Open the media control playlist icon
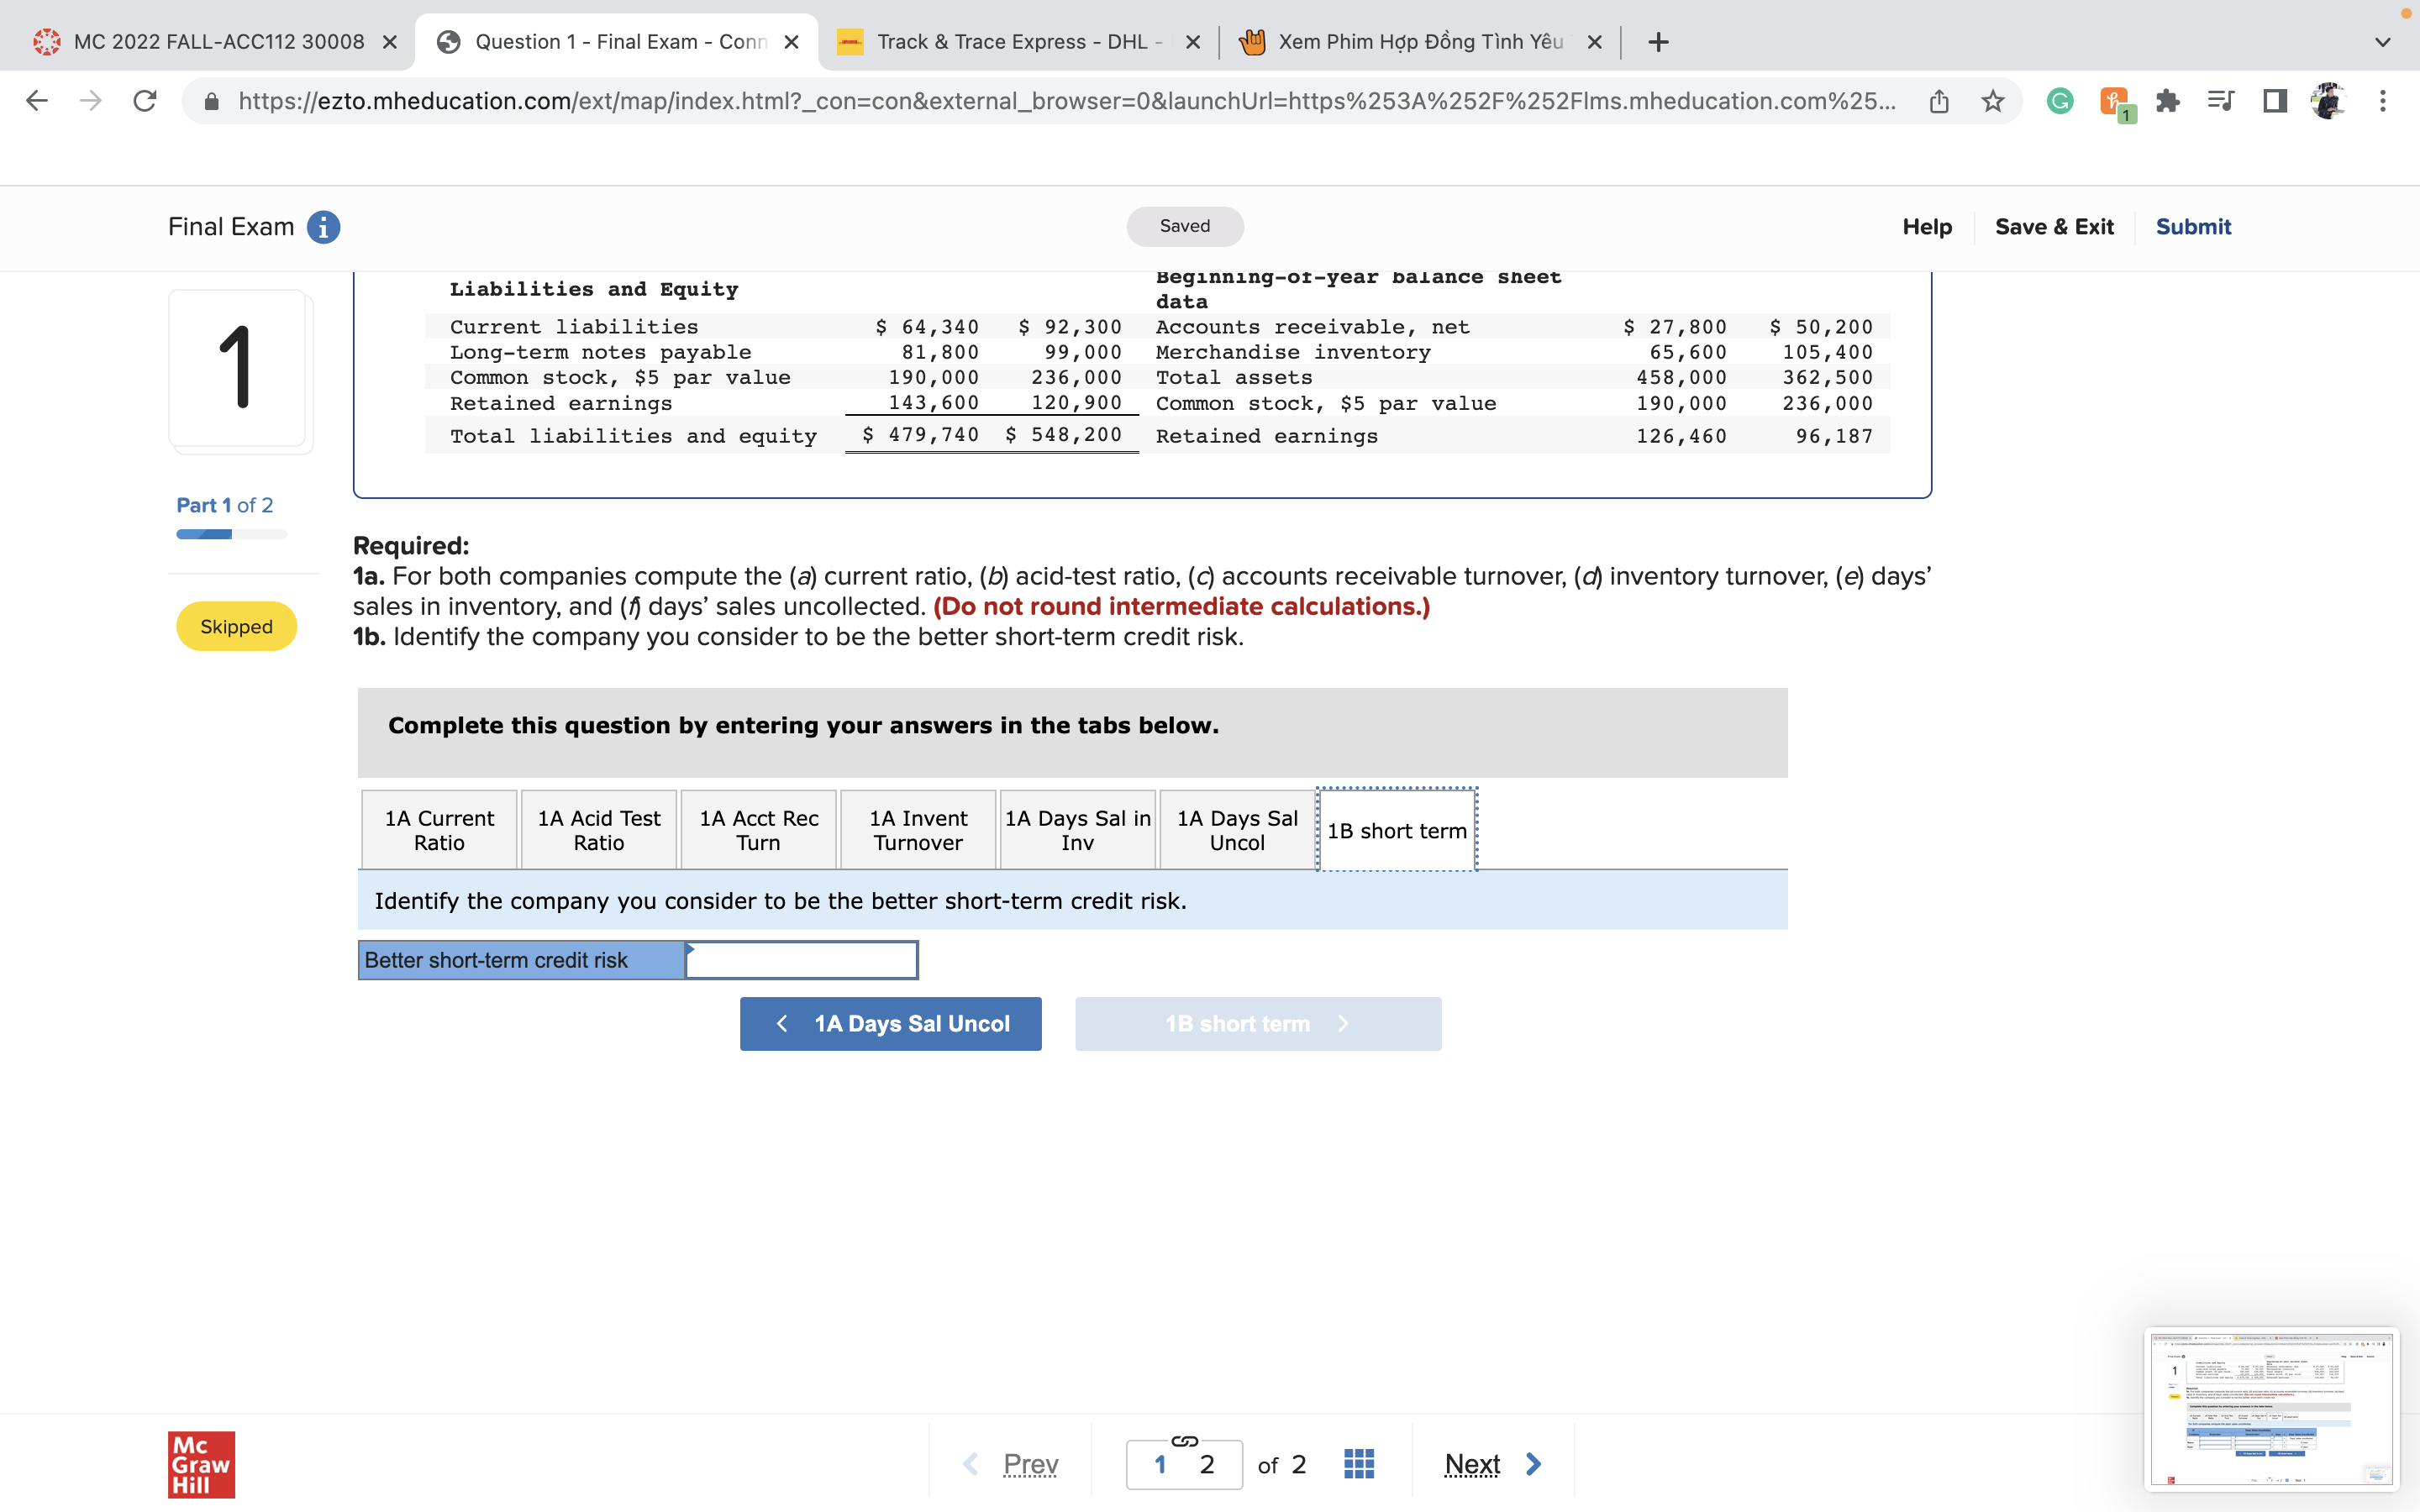The width and height of the screenshot is (2420, 1512). (x=2220, y=101)
